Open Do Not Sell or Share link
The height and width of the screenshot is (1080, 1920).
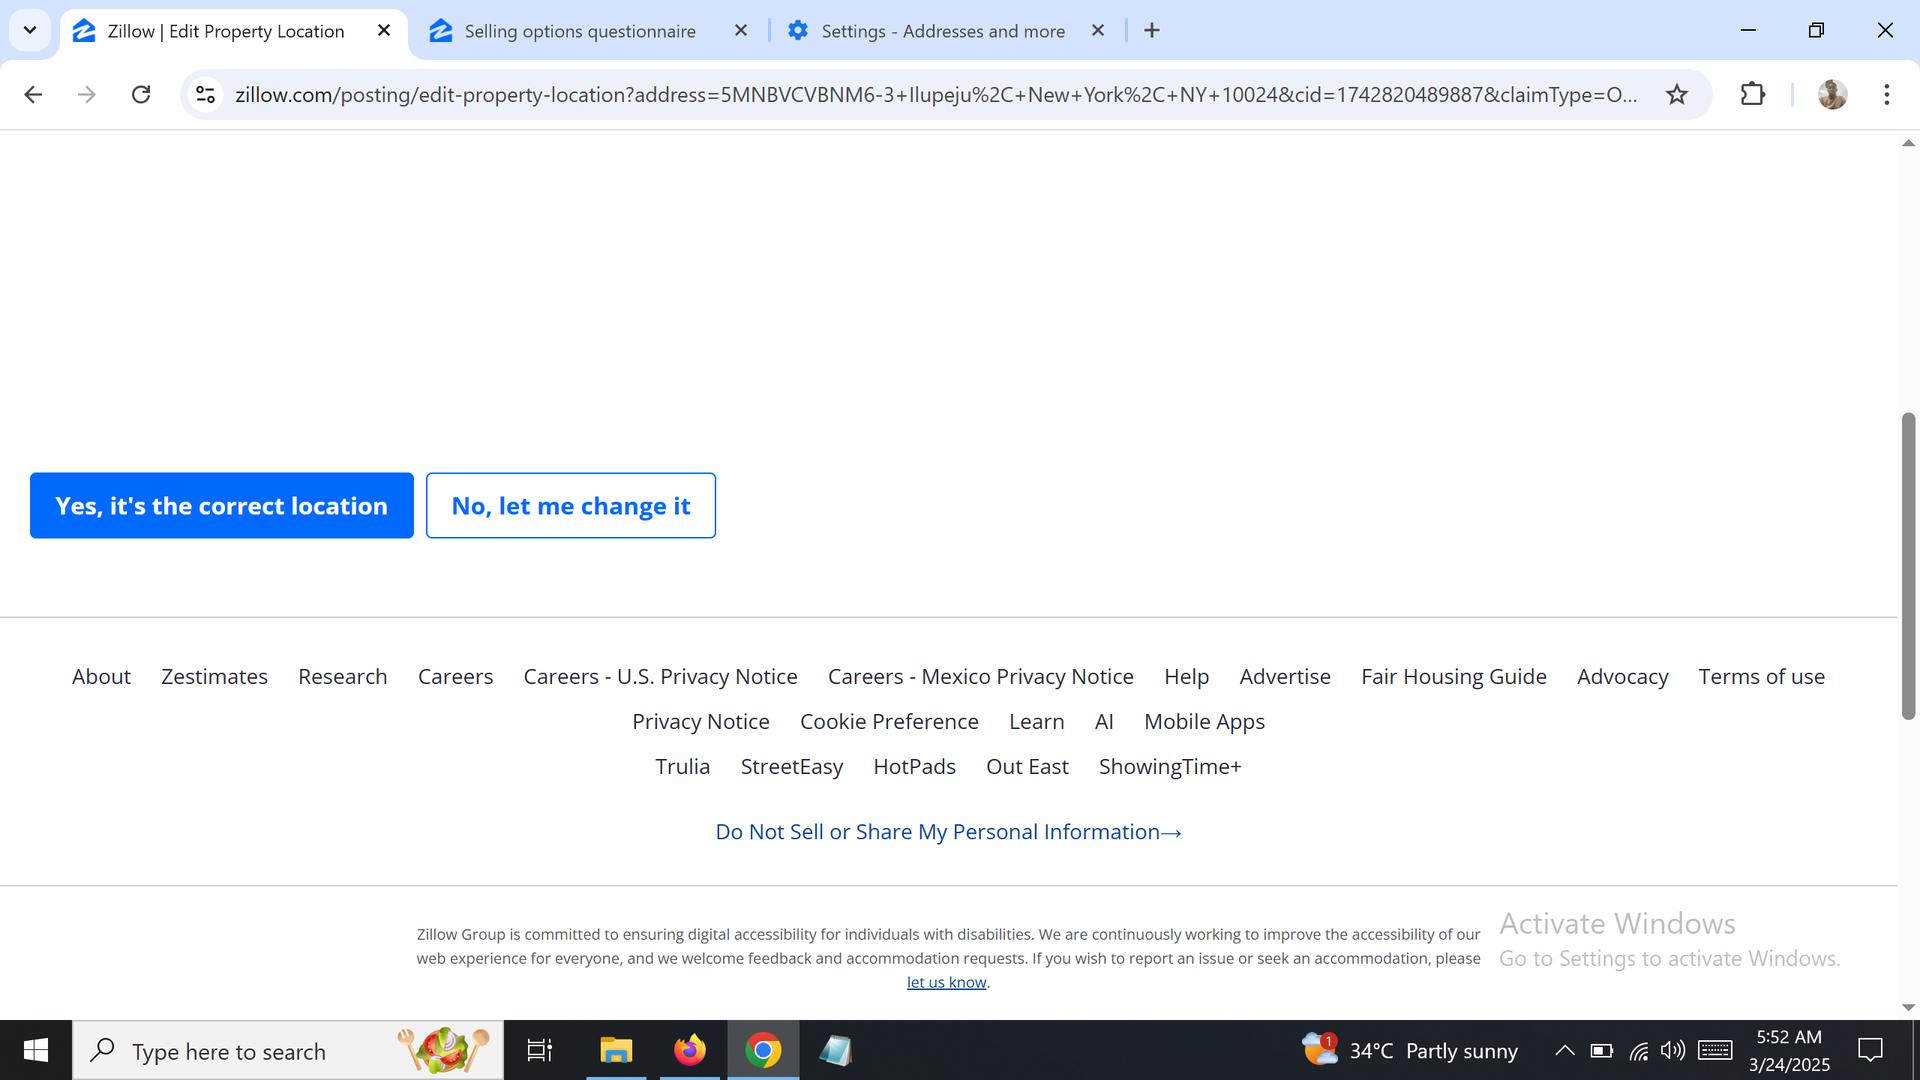coord(948,832)
